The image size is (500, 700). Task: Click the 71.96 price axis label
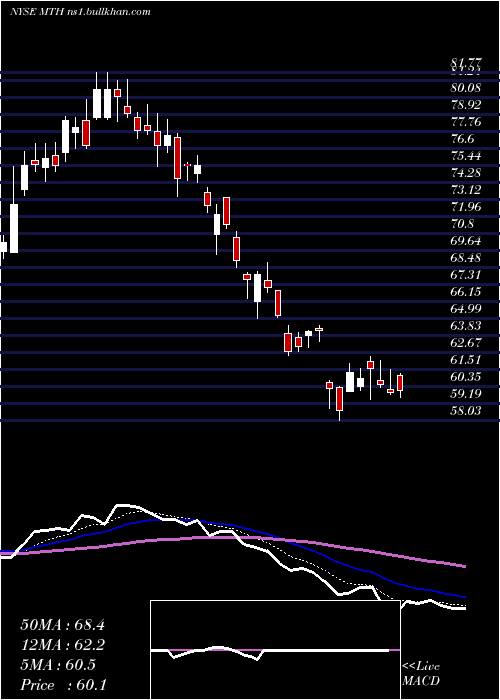click(x=466, y=207)
